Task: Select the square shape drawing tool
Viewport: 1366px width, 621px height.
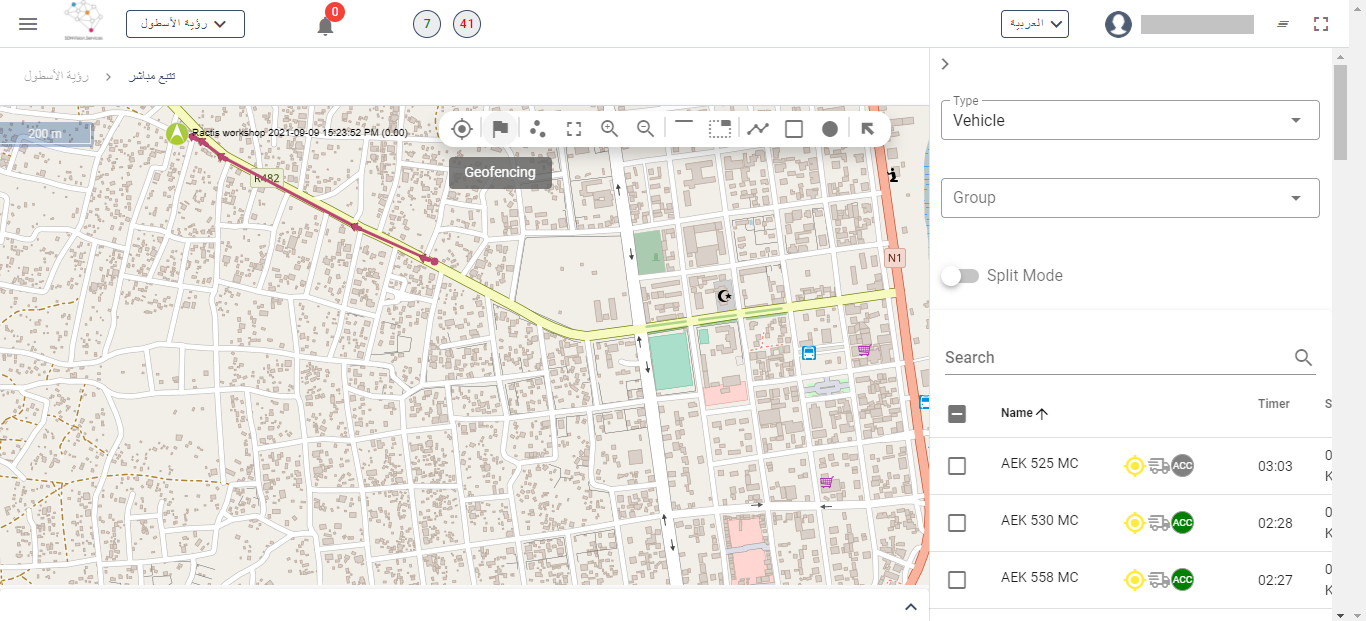Action: [794, 128]
